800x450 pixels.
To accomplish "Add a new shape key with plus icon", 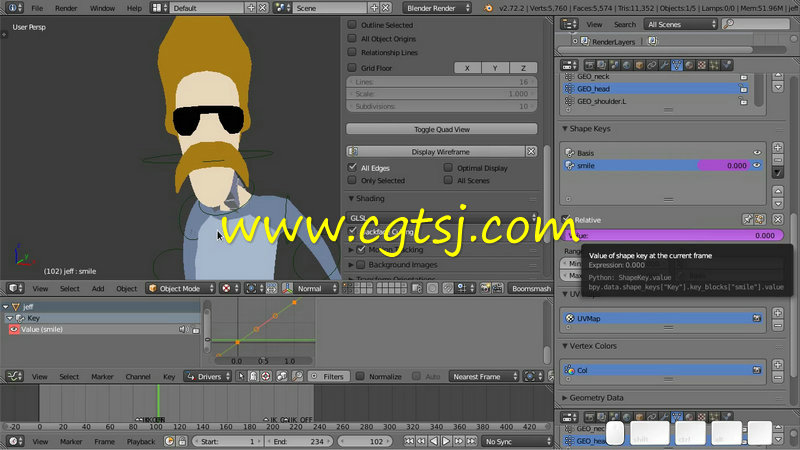I will (x=778, y=148).
